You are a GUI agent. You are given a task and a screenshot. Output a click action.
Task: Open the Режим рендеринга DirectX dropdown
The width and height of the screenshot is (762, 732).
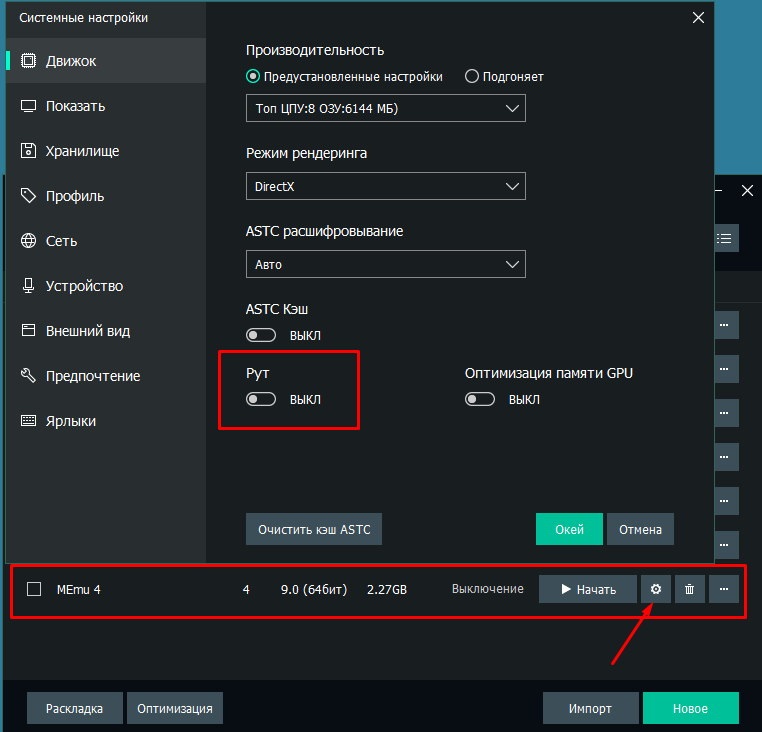[386, 186]
